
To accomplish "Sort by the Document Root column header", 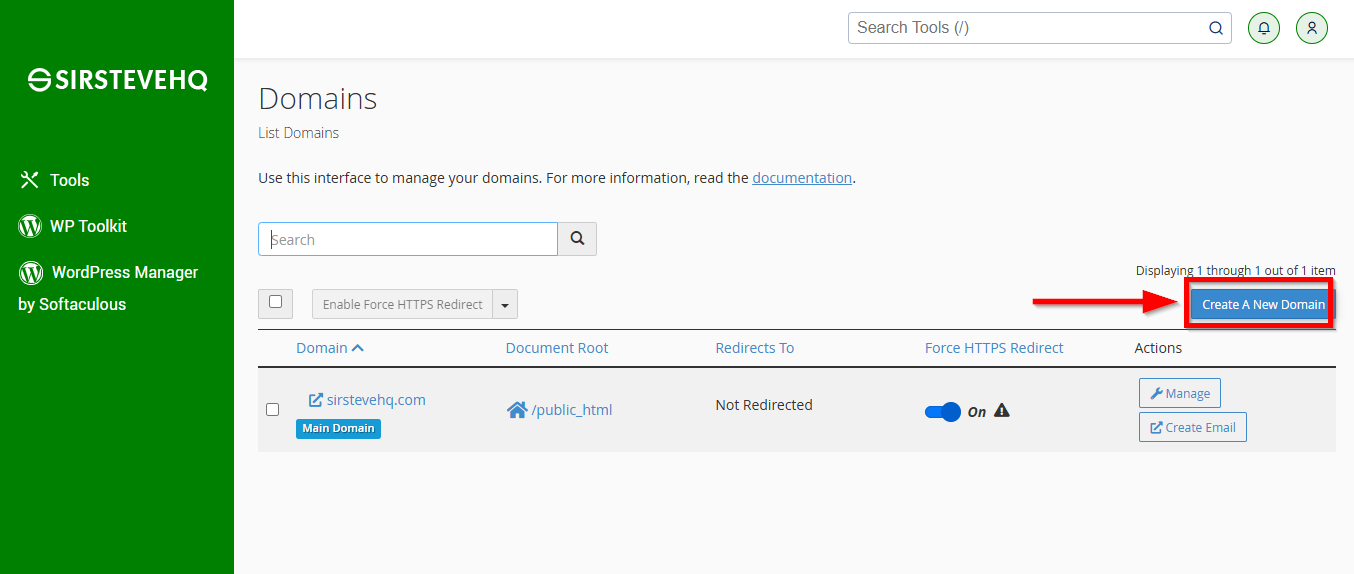I will 557,348.
